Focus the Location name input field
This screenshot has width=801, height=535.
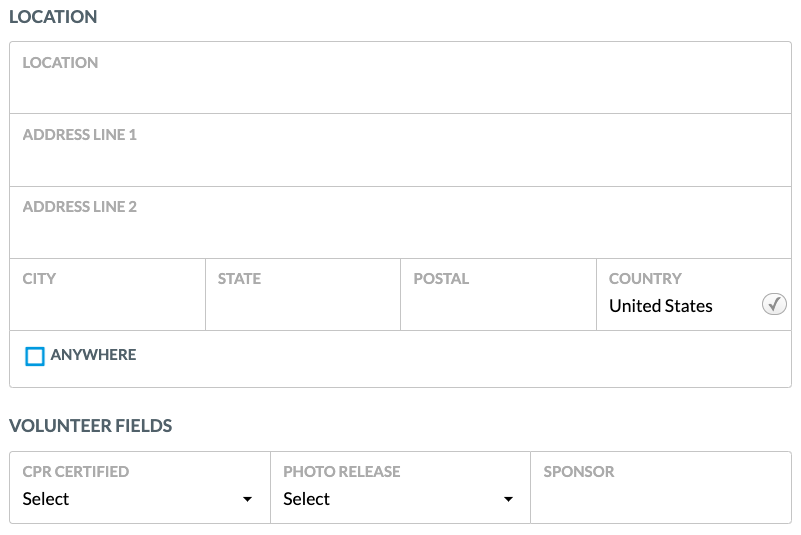[x=400, y=78]
